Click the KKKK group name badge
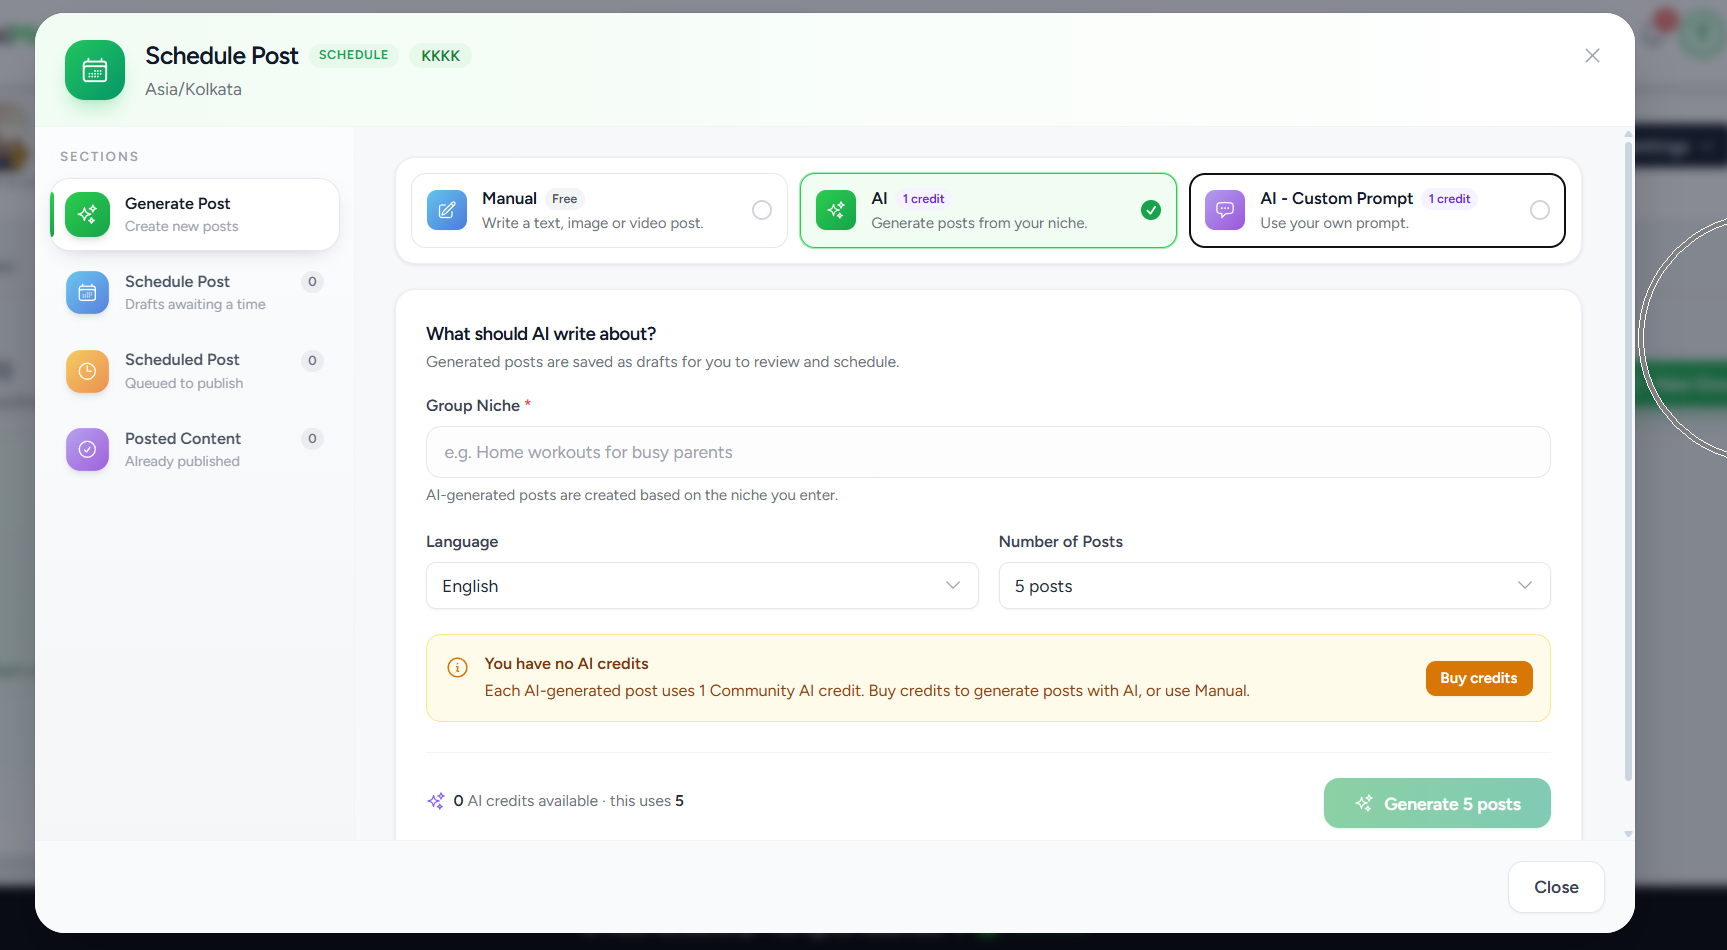Viewport: 1727px width, 950px height. point(441,56)
